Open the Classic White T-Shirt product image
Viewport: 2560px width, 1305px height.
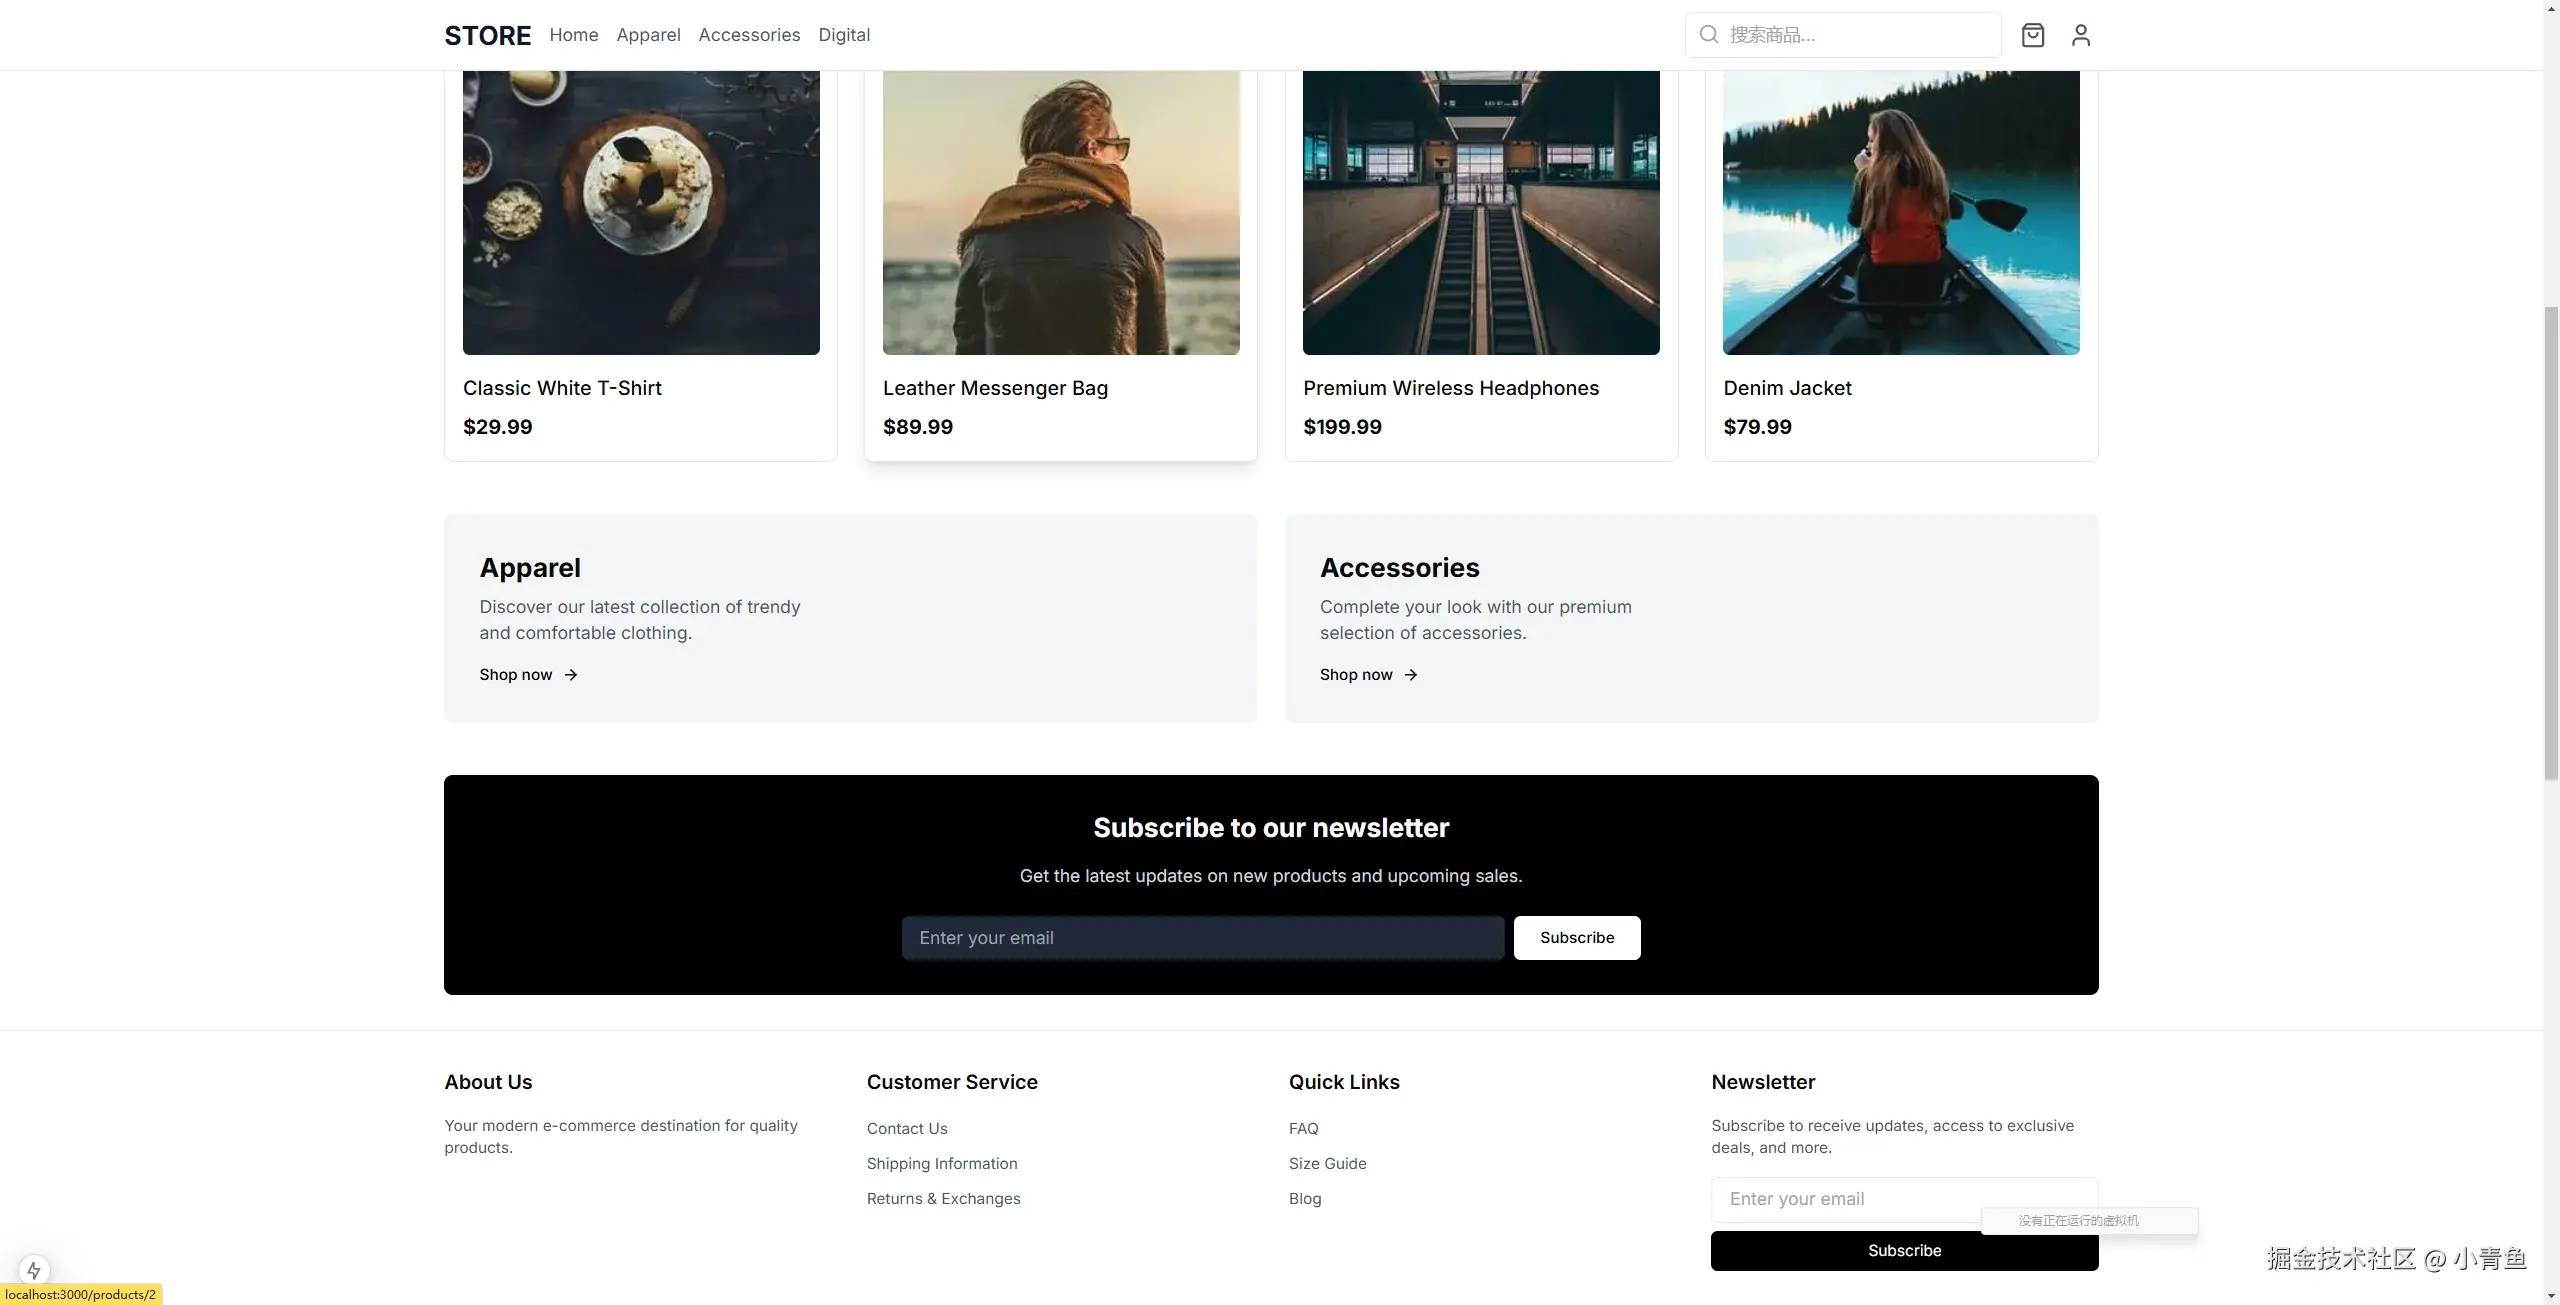coord(641,212)
